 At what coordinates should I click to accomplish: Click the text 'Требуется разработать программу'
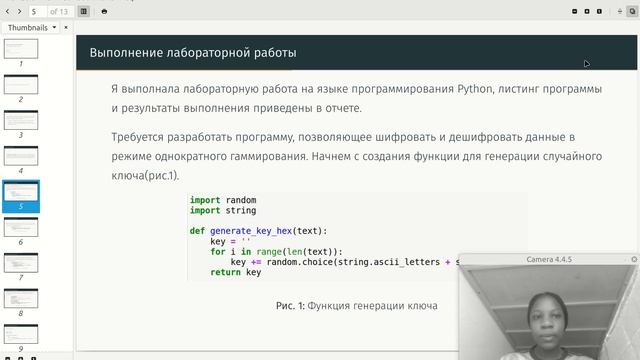point(202,137)
